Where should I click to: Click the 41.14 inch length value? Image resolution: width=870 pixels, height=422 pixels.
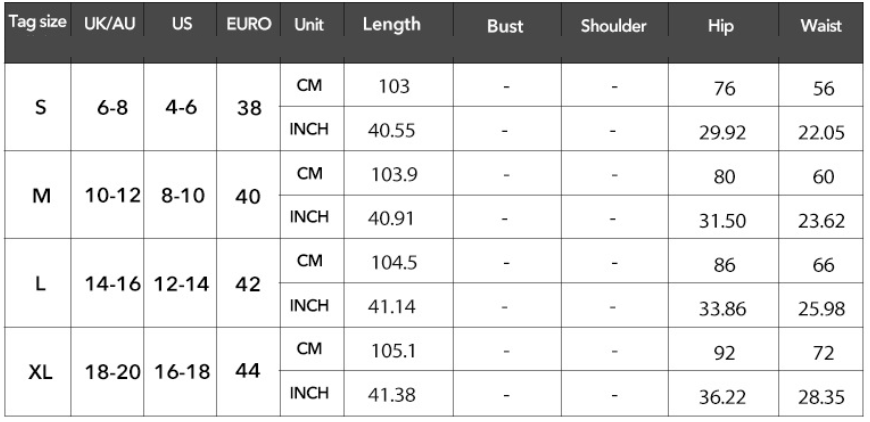(x=391, y=307)
